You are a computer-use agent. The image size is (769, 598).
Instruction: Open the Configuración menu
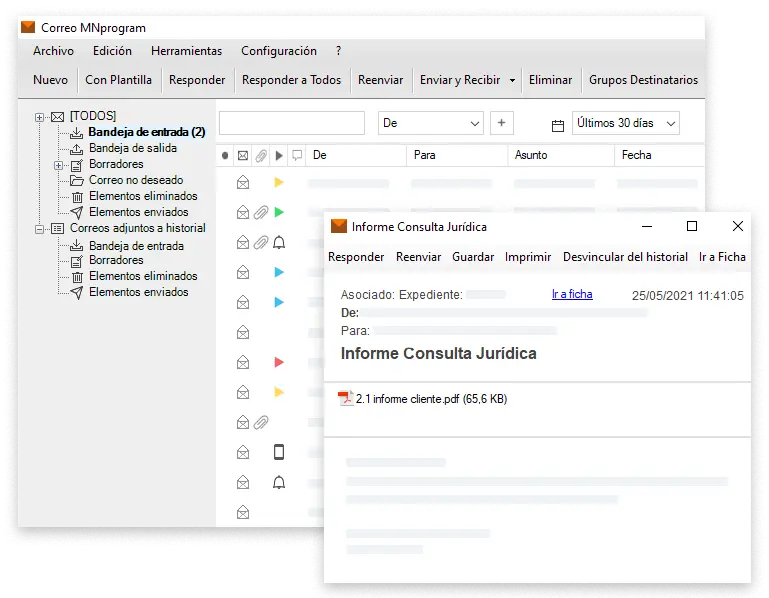278,51
